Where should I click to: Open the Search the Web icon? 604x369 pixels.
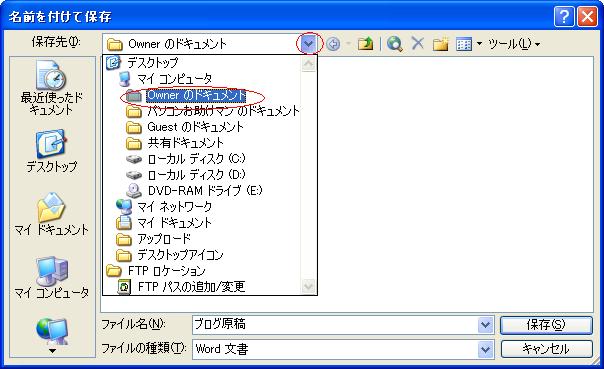coord(395,44)
